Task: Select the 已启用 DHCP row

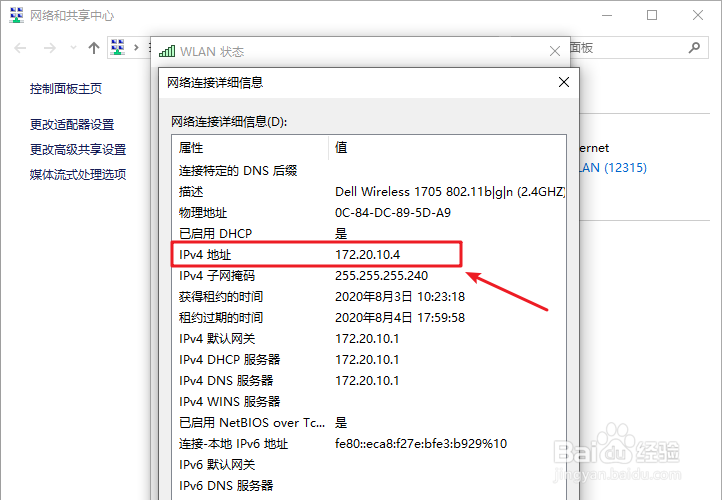Action: pyautogui.click(x=368, y=233)
